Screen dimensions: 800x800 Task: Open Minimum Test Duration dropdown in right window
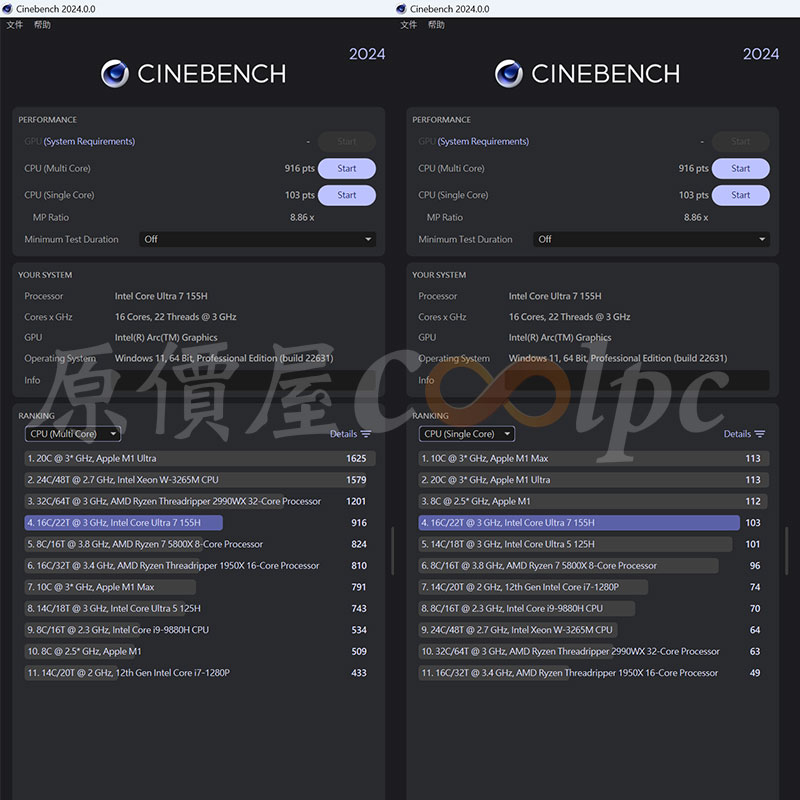coord(652,239)
